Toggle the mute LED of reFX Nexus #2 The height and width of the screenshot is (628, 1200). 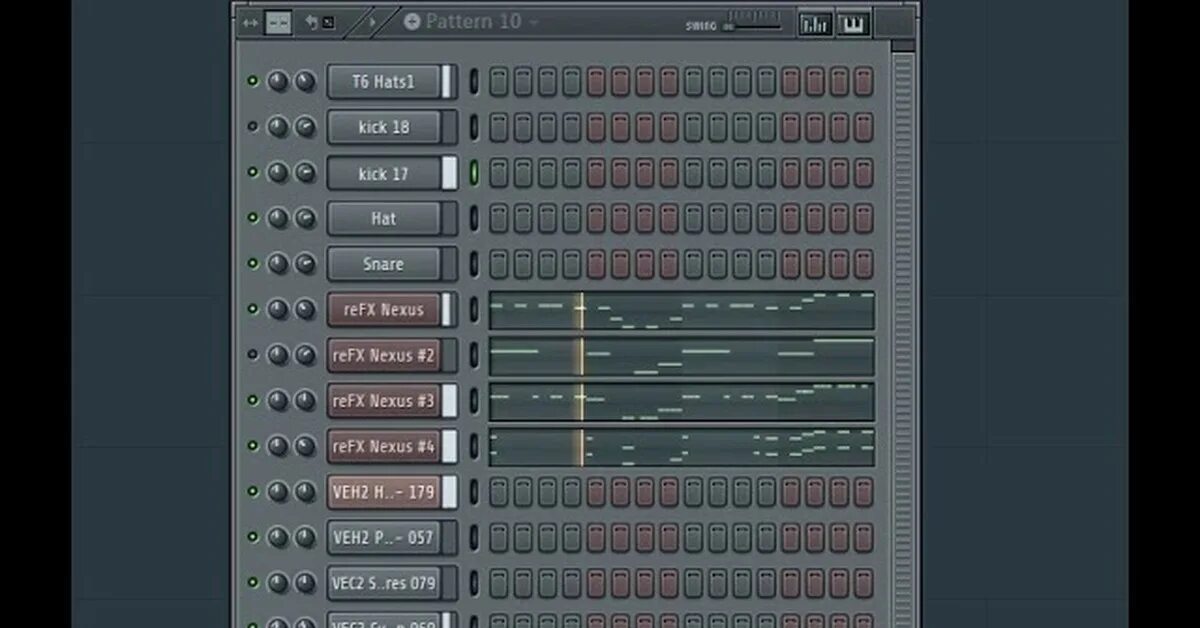(252, 355)
